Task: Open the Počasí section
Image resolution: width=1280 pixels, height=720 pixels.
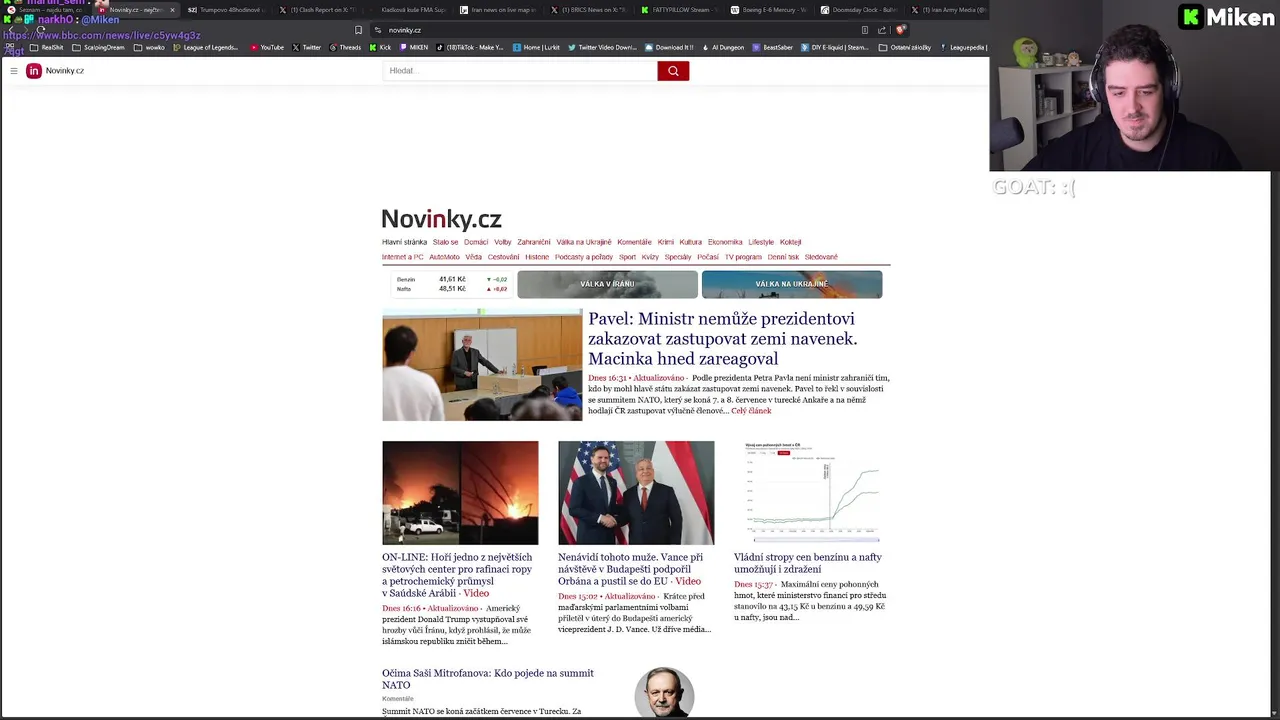Action: (x=708, y=257)
